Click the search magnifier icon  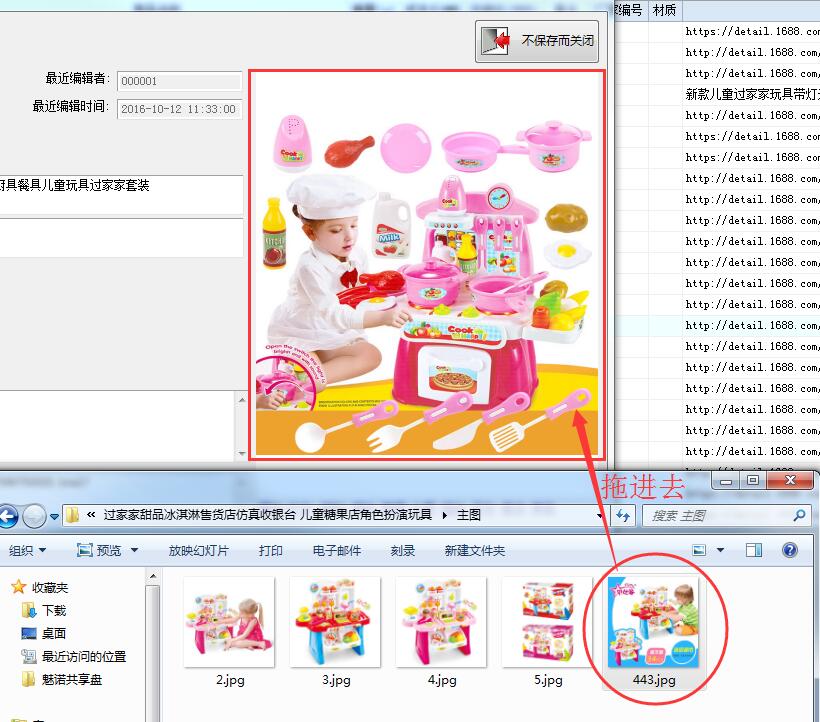(x=799, y=516)
